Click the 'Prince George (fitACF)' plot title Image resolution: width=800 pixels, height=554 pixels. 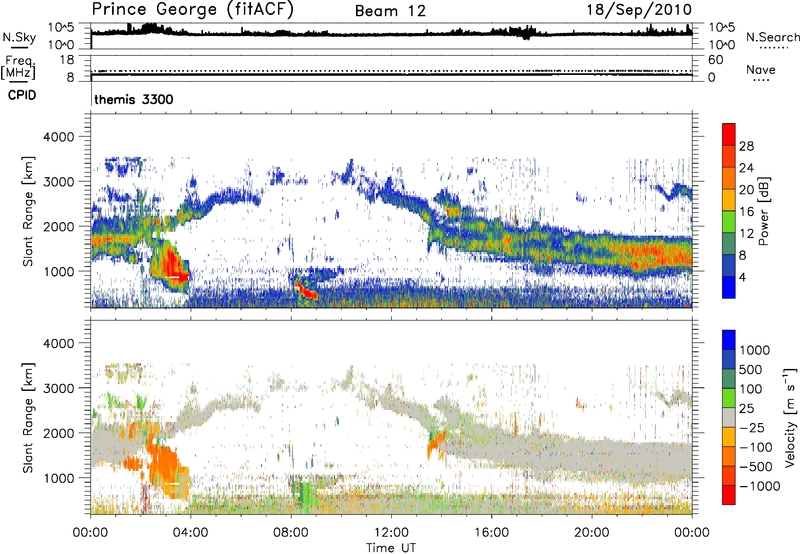[x=193, y=10]
